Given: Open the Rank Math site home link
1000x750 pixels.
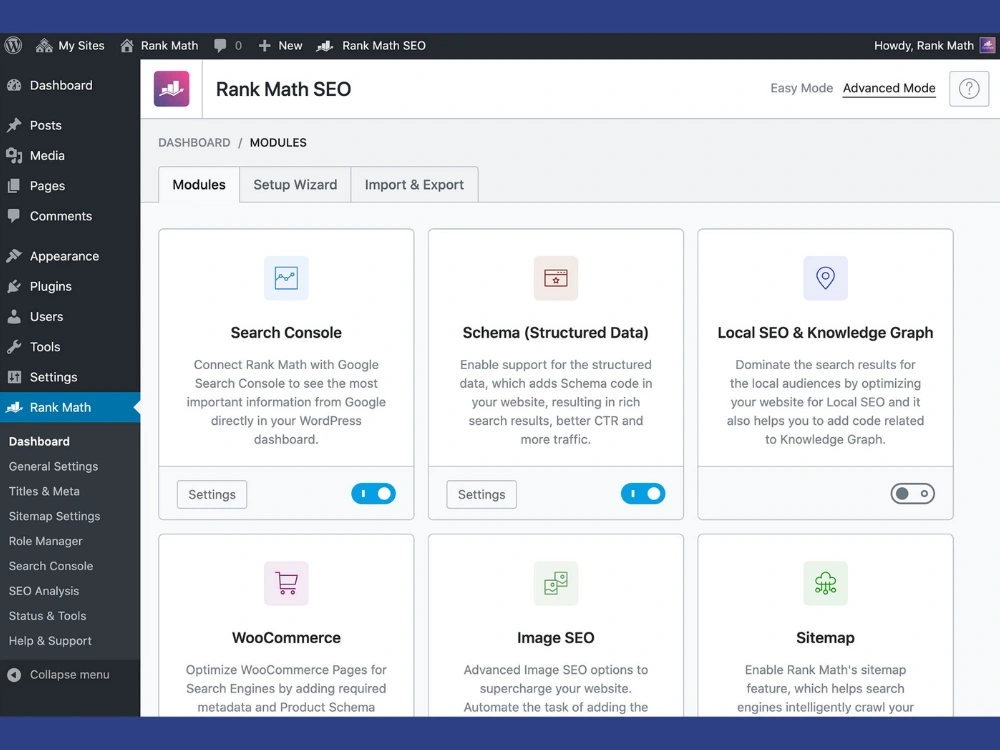Looking at the screenshot, I should (159, 45).
